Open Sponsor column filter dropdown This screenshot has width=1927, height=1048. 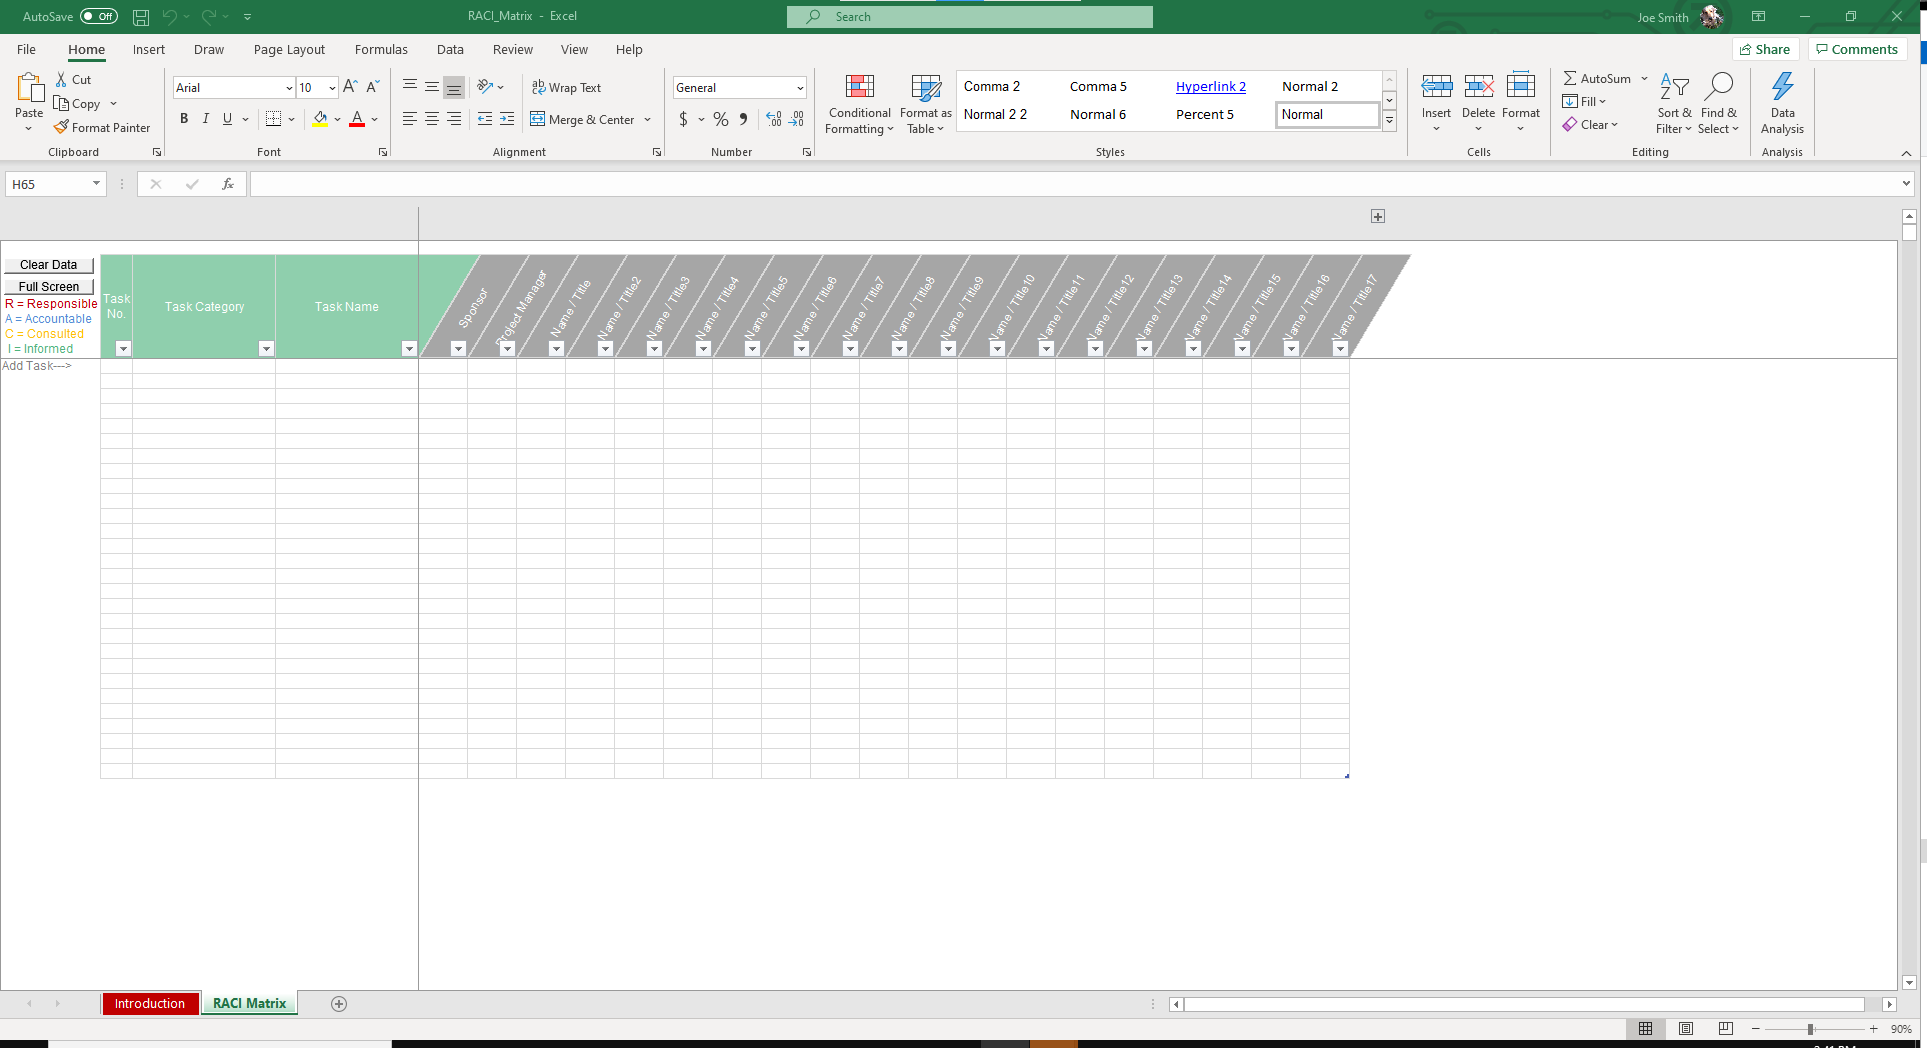[458, 349]
